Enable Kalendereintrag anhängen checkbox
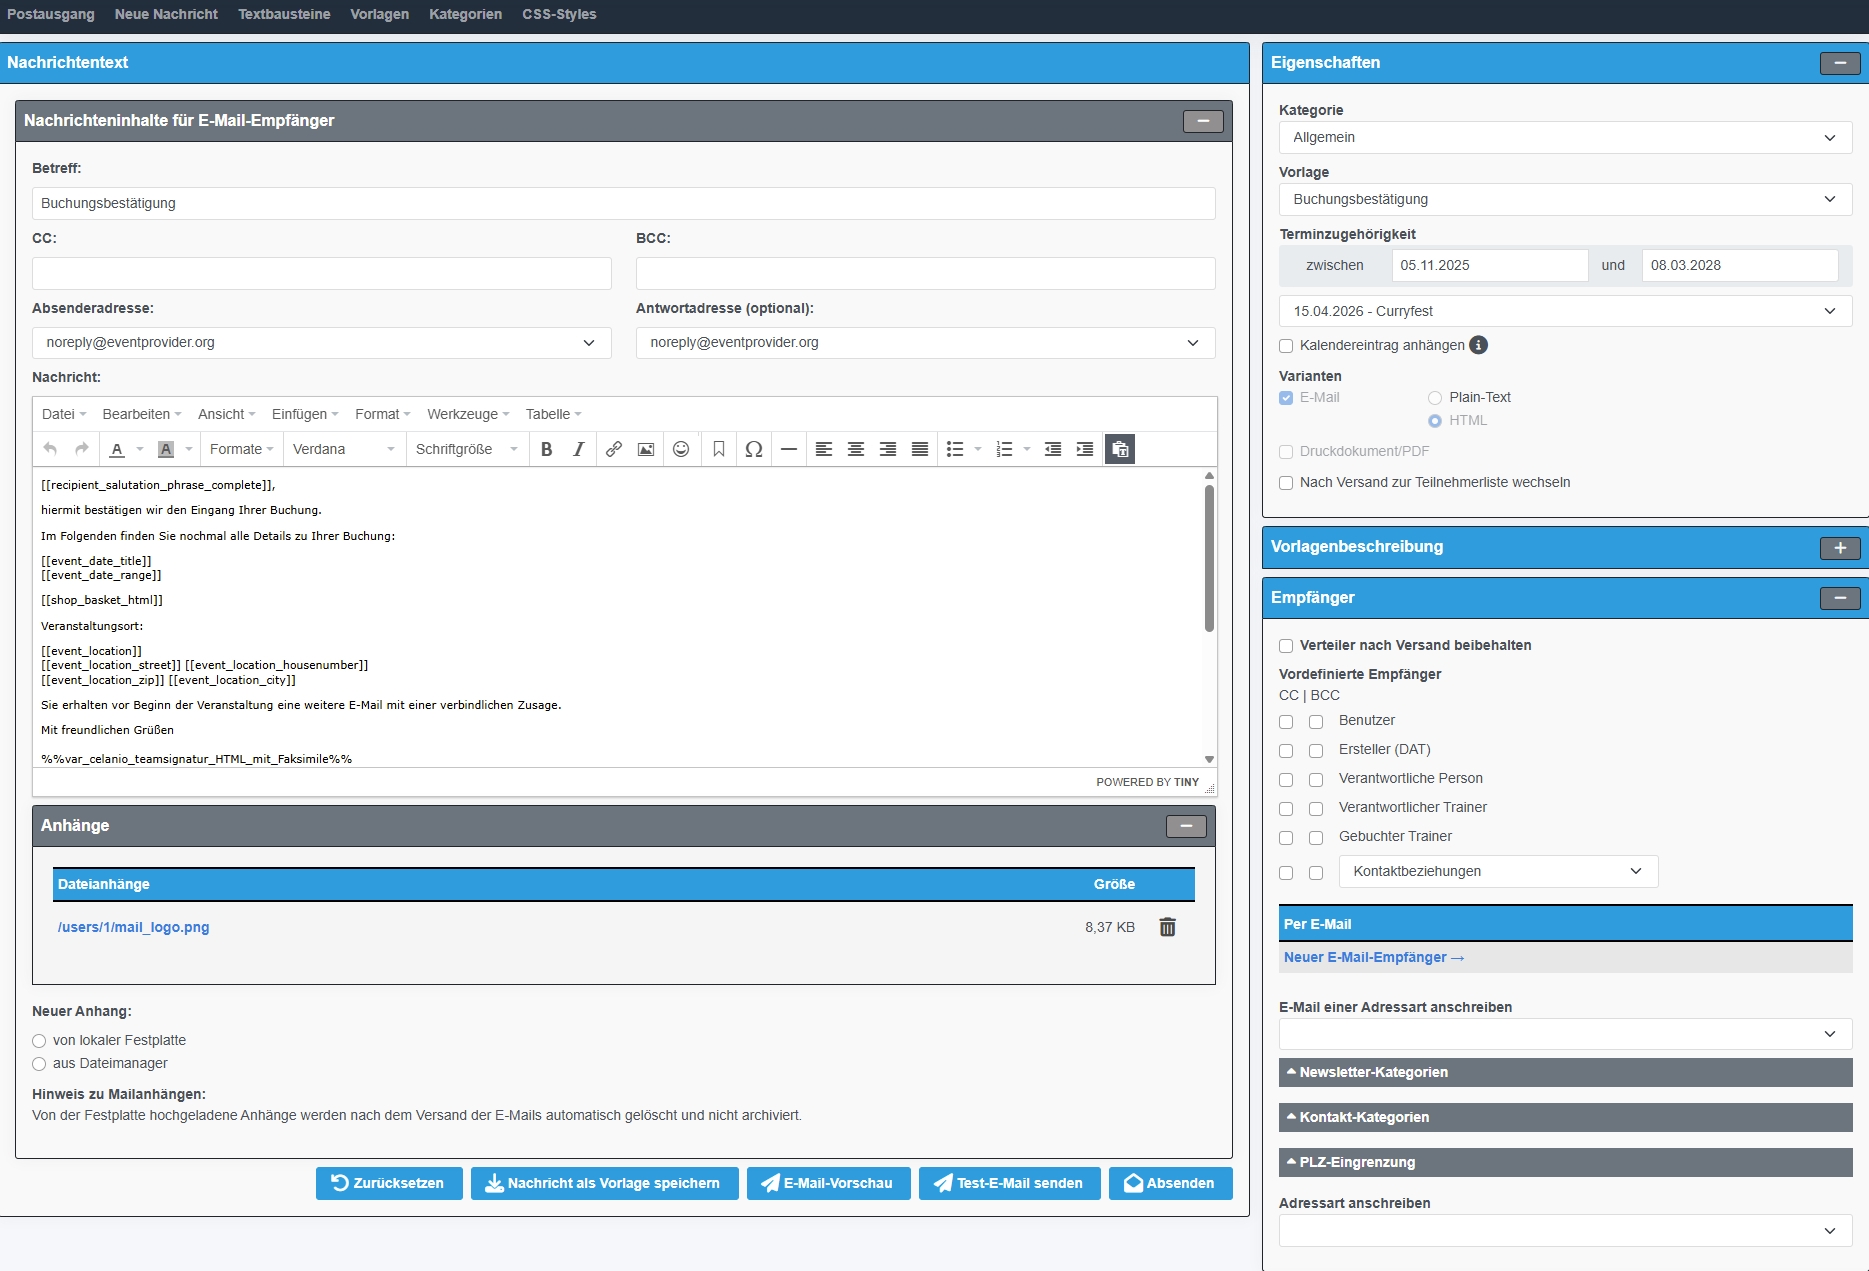This screenshot has height=1271, width=1869. tap(1286, 346)
